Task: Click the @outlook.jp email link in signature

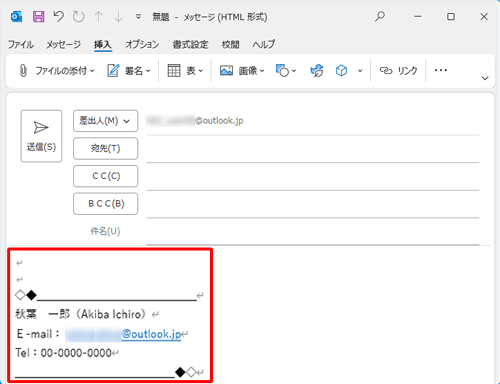Action: [x=151, y=334]
